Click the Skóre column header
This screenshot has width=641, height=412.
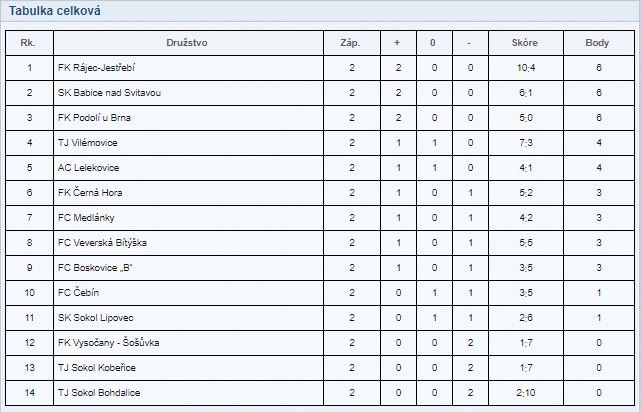(x=524, y=43)
